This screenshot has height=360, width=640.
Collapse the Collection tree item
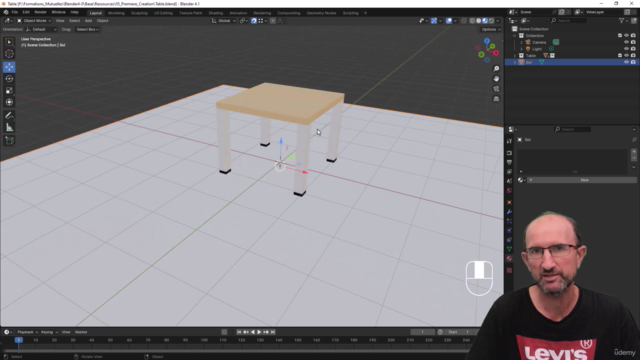[515, 36]
